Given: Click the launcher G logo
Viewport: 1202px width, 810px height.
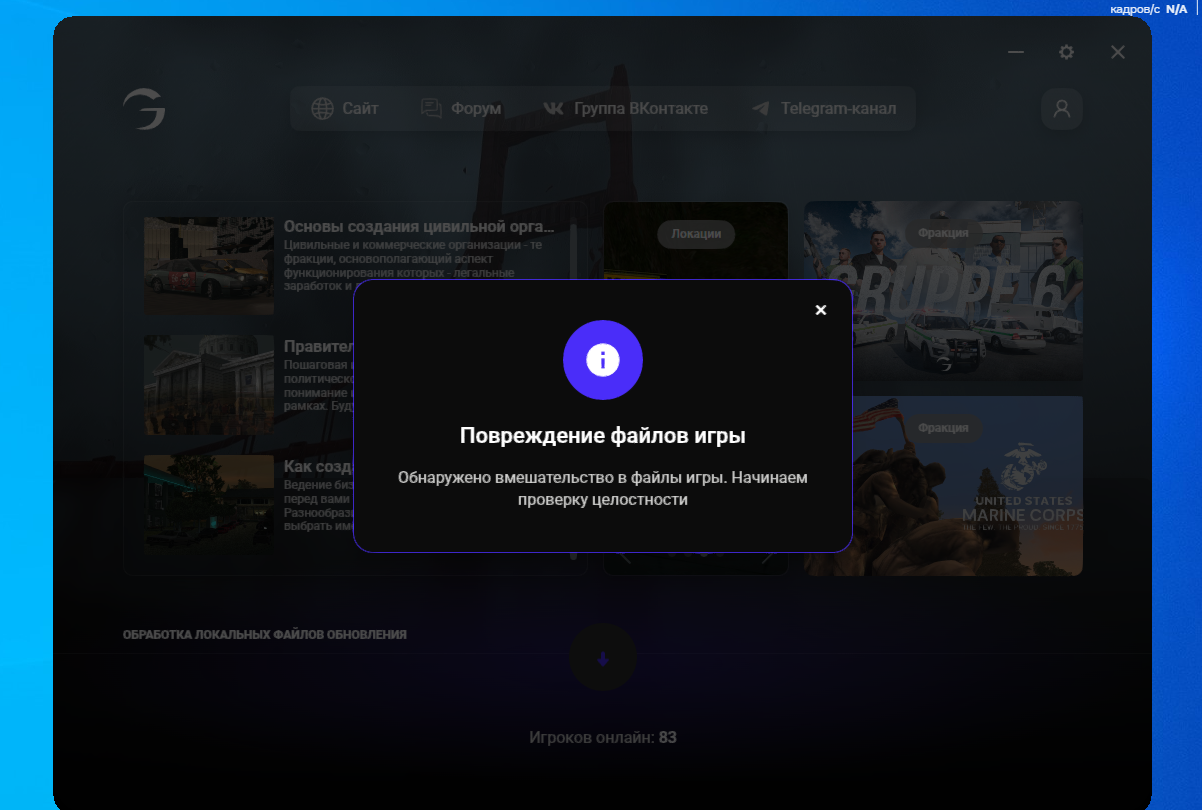Looking at the screenshot, I should pos(144,109).
